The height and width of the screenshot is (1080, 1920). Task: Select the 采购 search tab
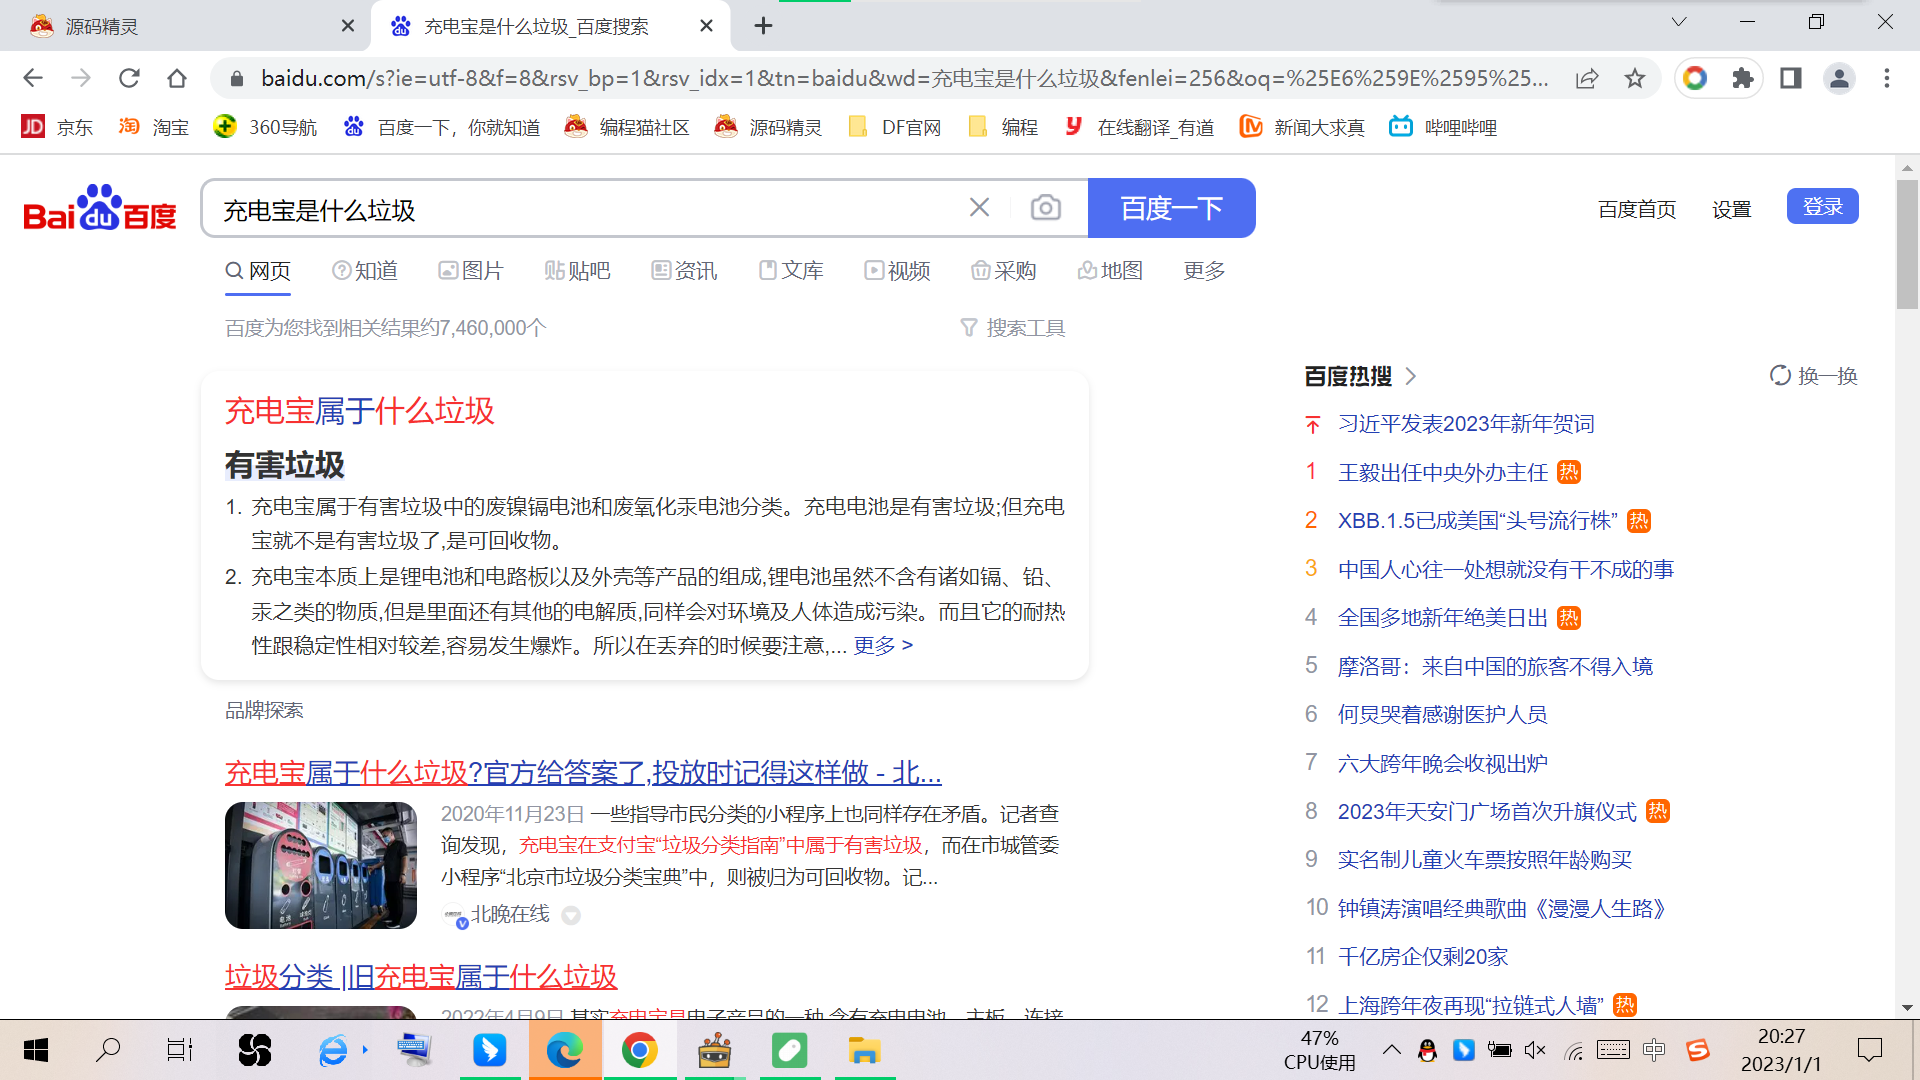(1004, 271)
